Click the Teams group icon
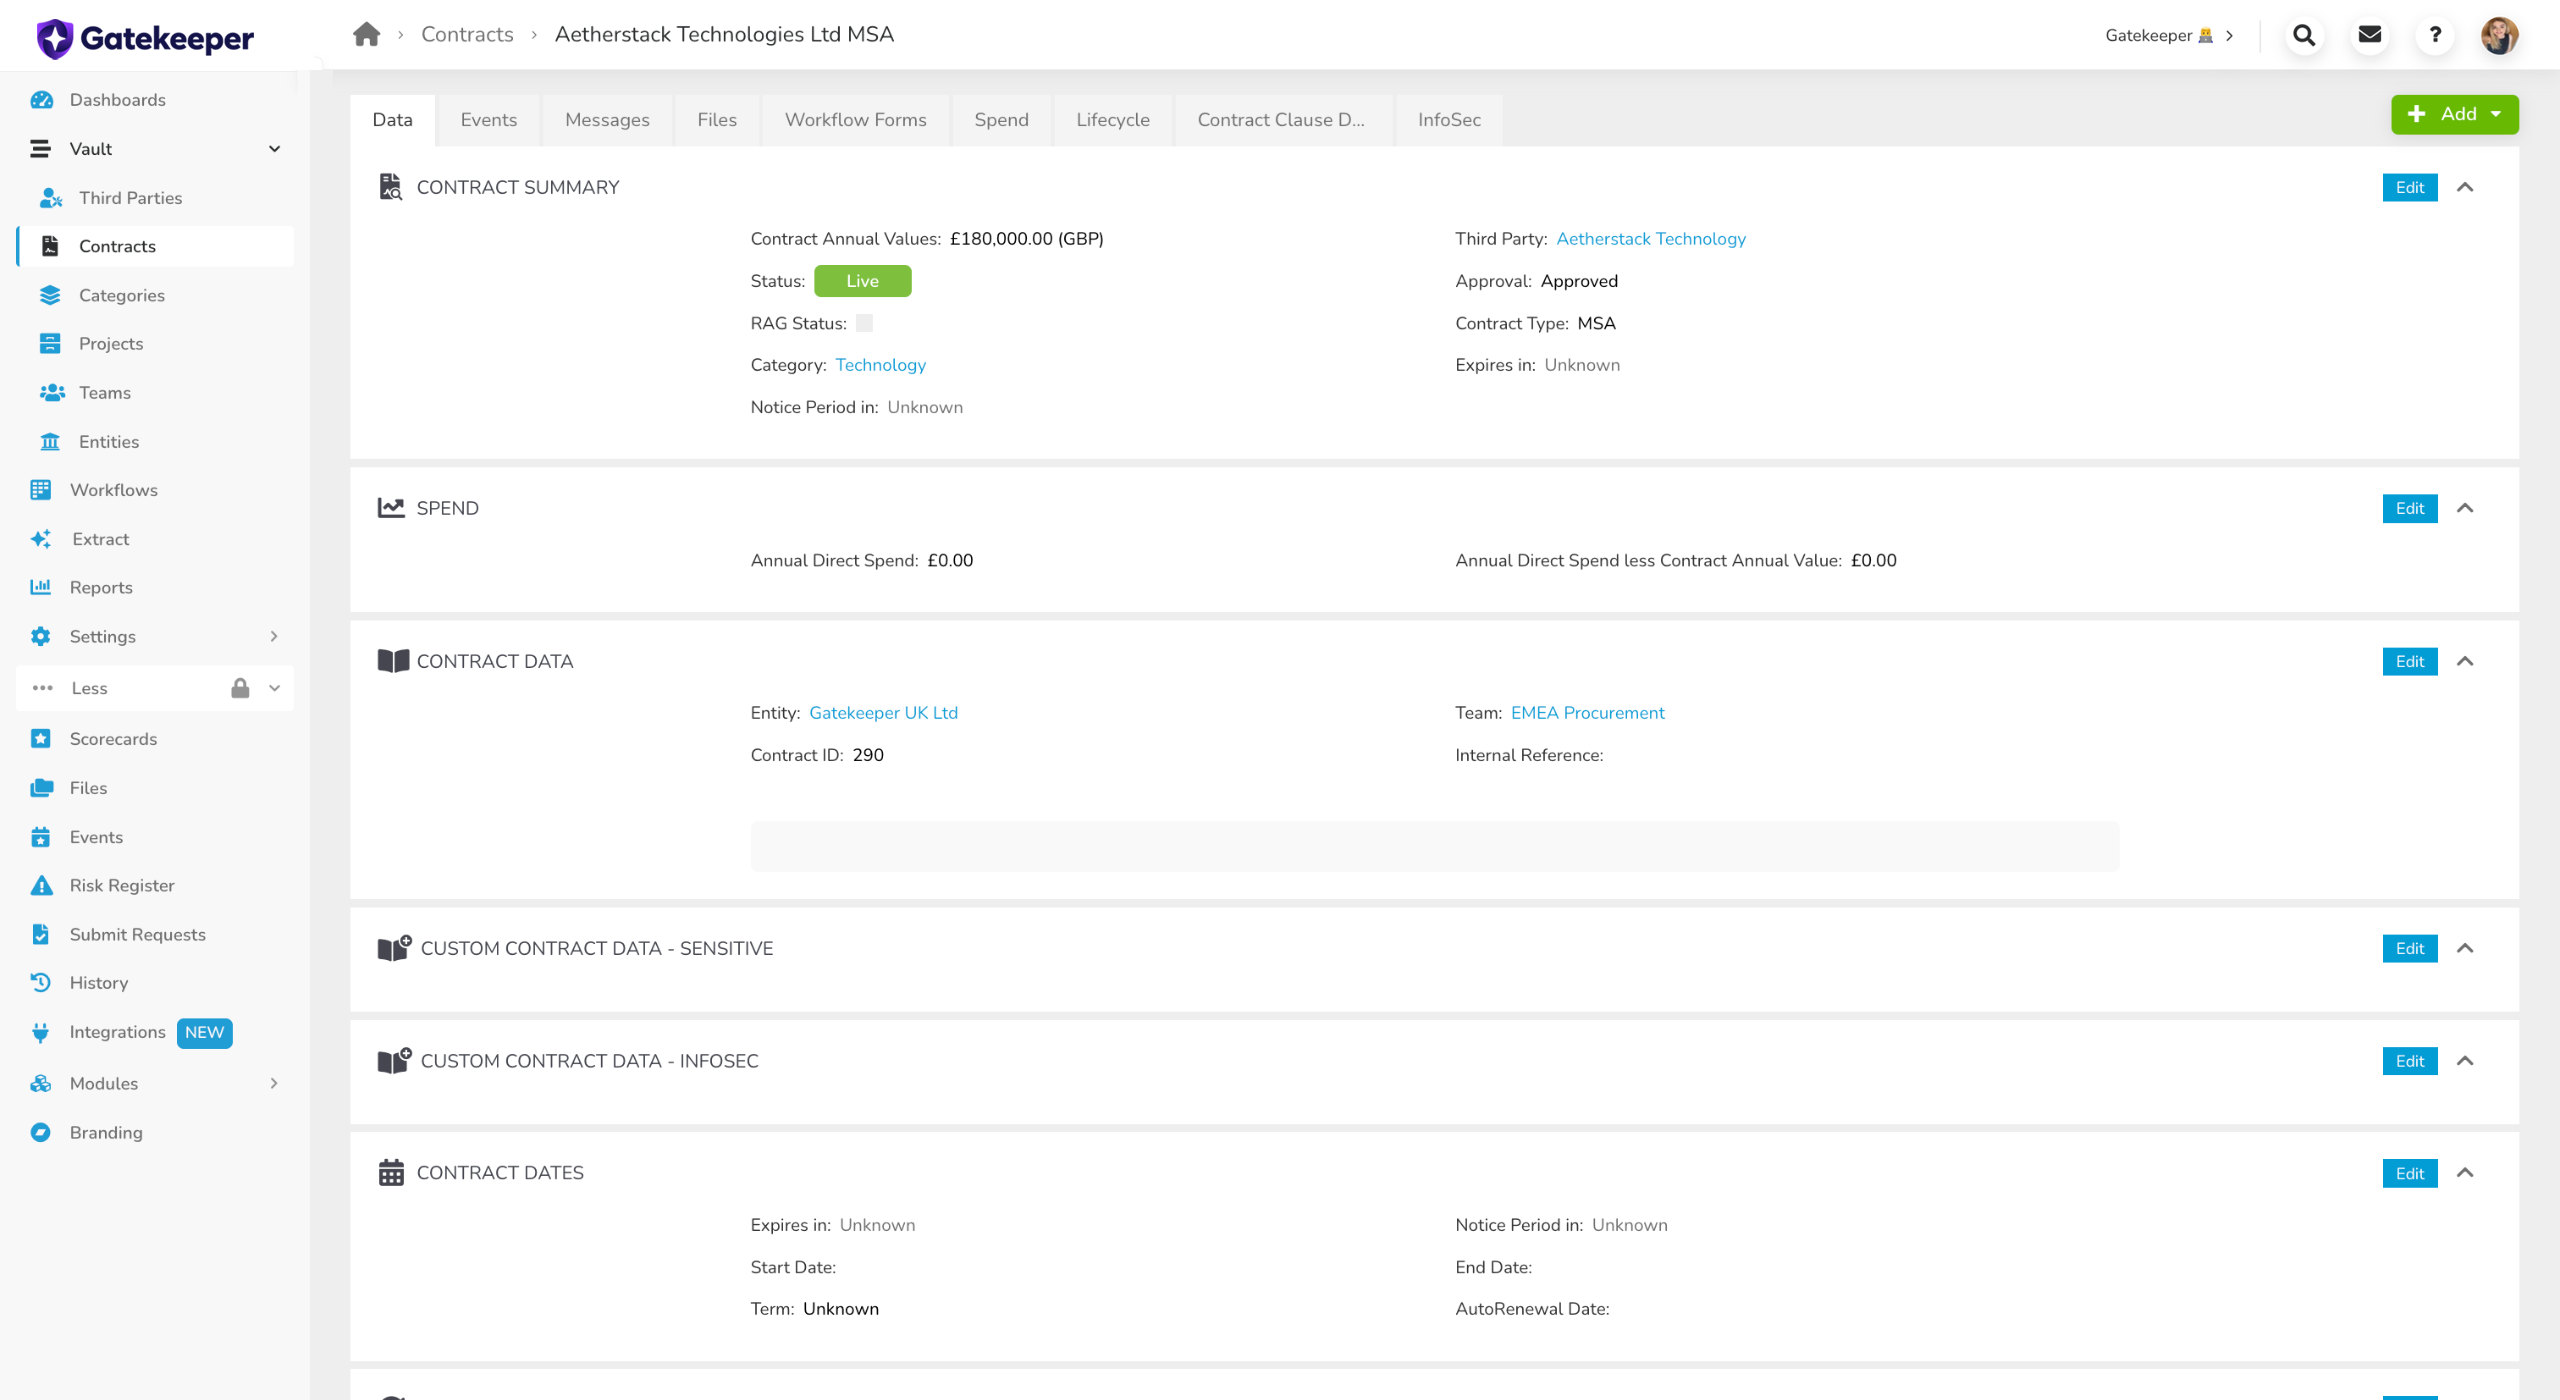This screenshot has height=1400, width=2560. pyautogui.click(x=52, y=393)
